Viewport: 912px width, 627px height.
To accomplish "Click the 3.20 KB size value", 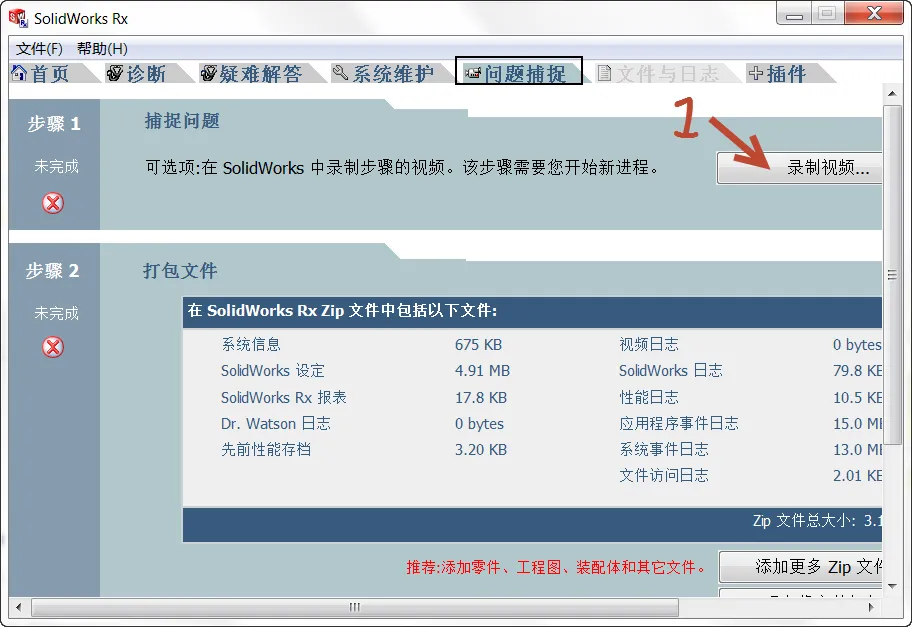I will [481, 450].
